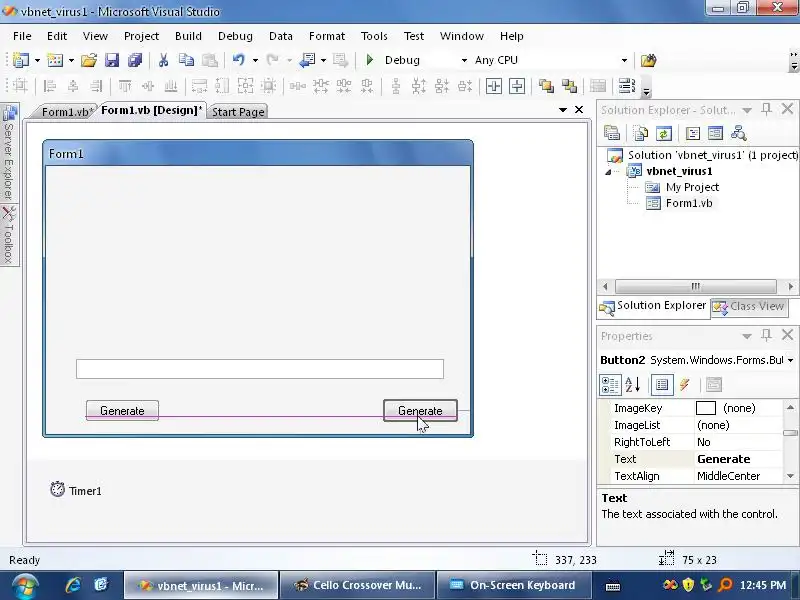Screen dimensions: 800x600
Task: Open the Build menu
Action: tap(188, 36)
